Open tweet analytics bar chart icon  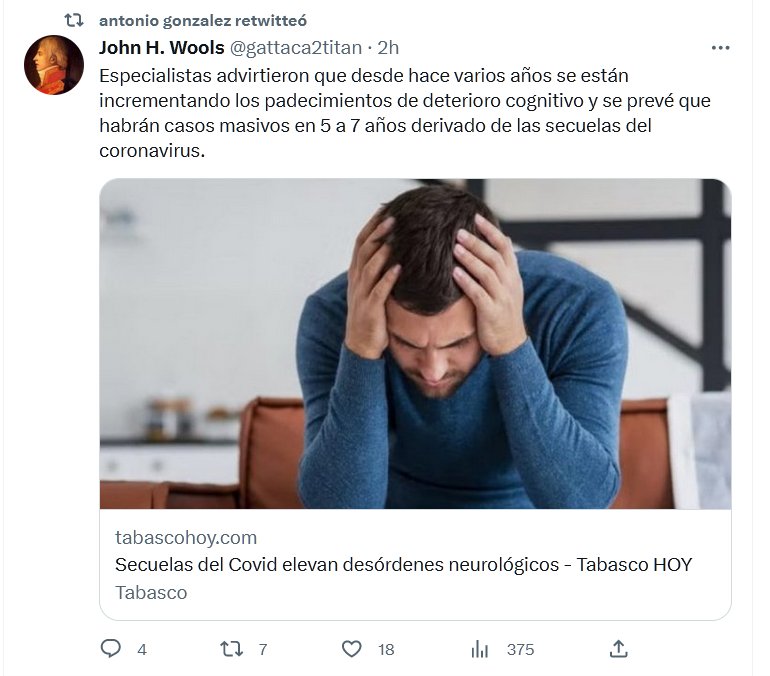coord(479,649)
